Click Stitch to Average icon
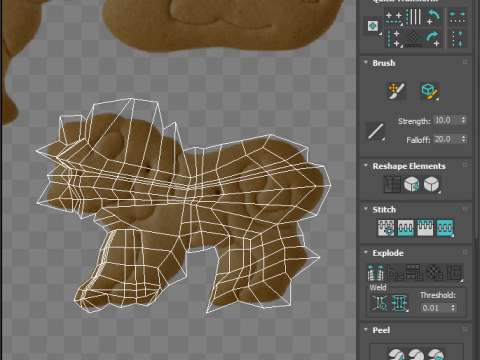 pos(405,228)
